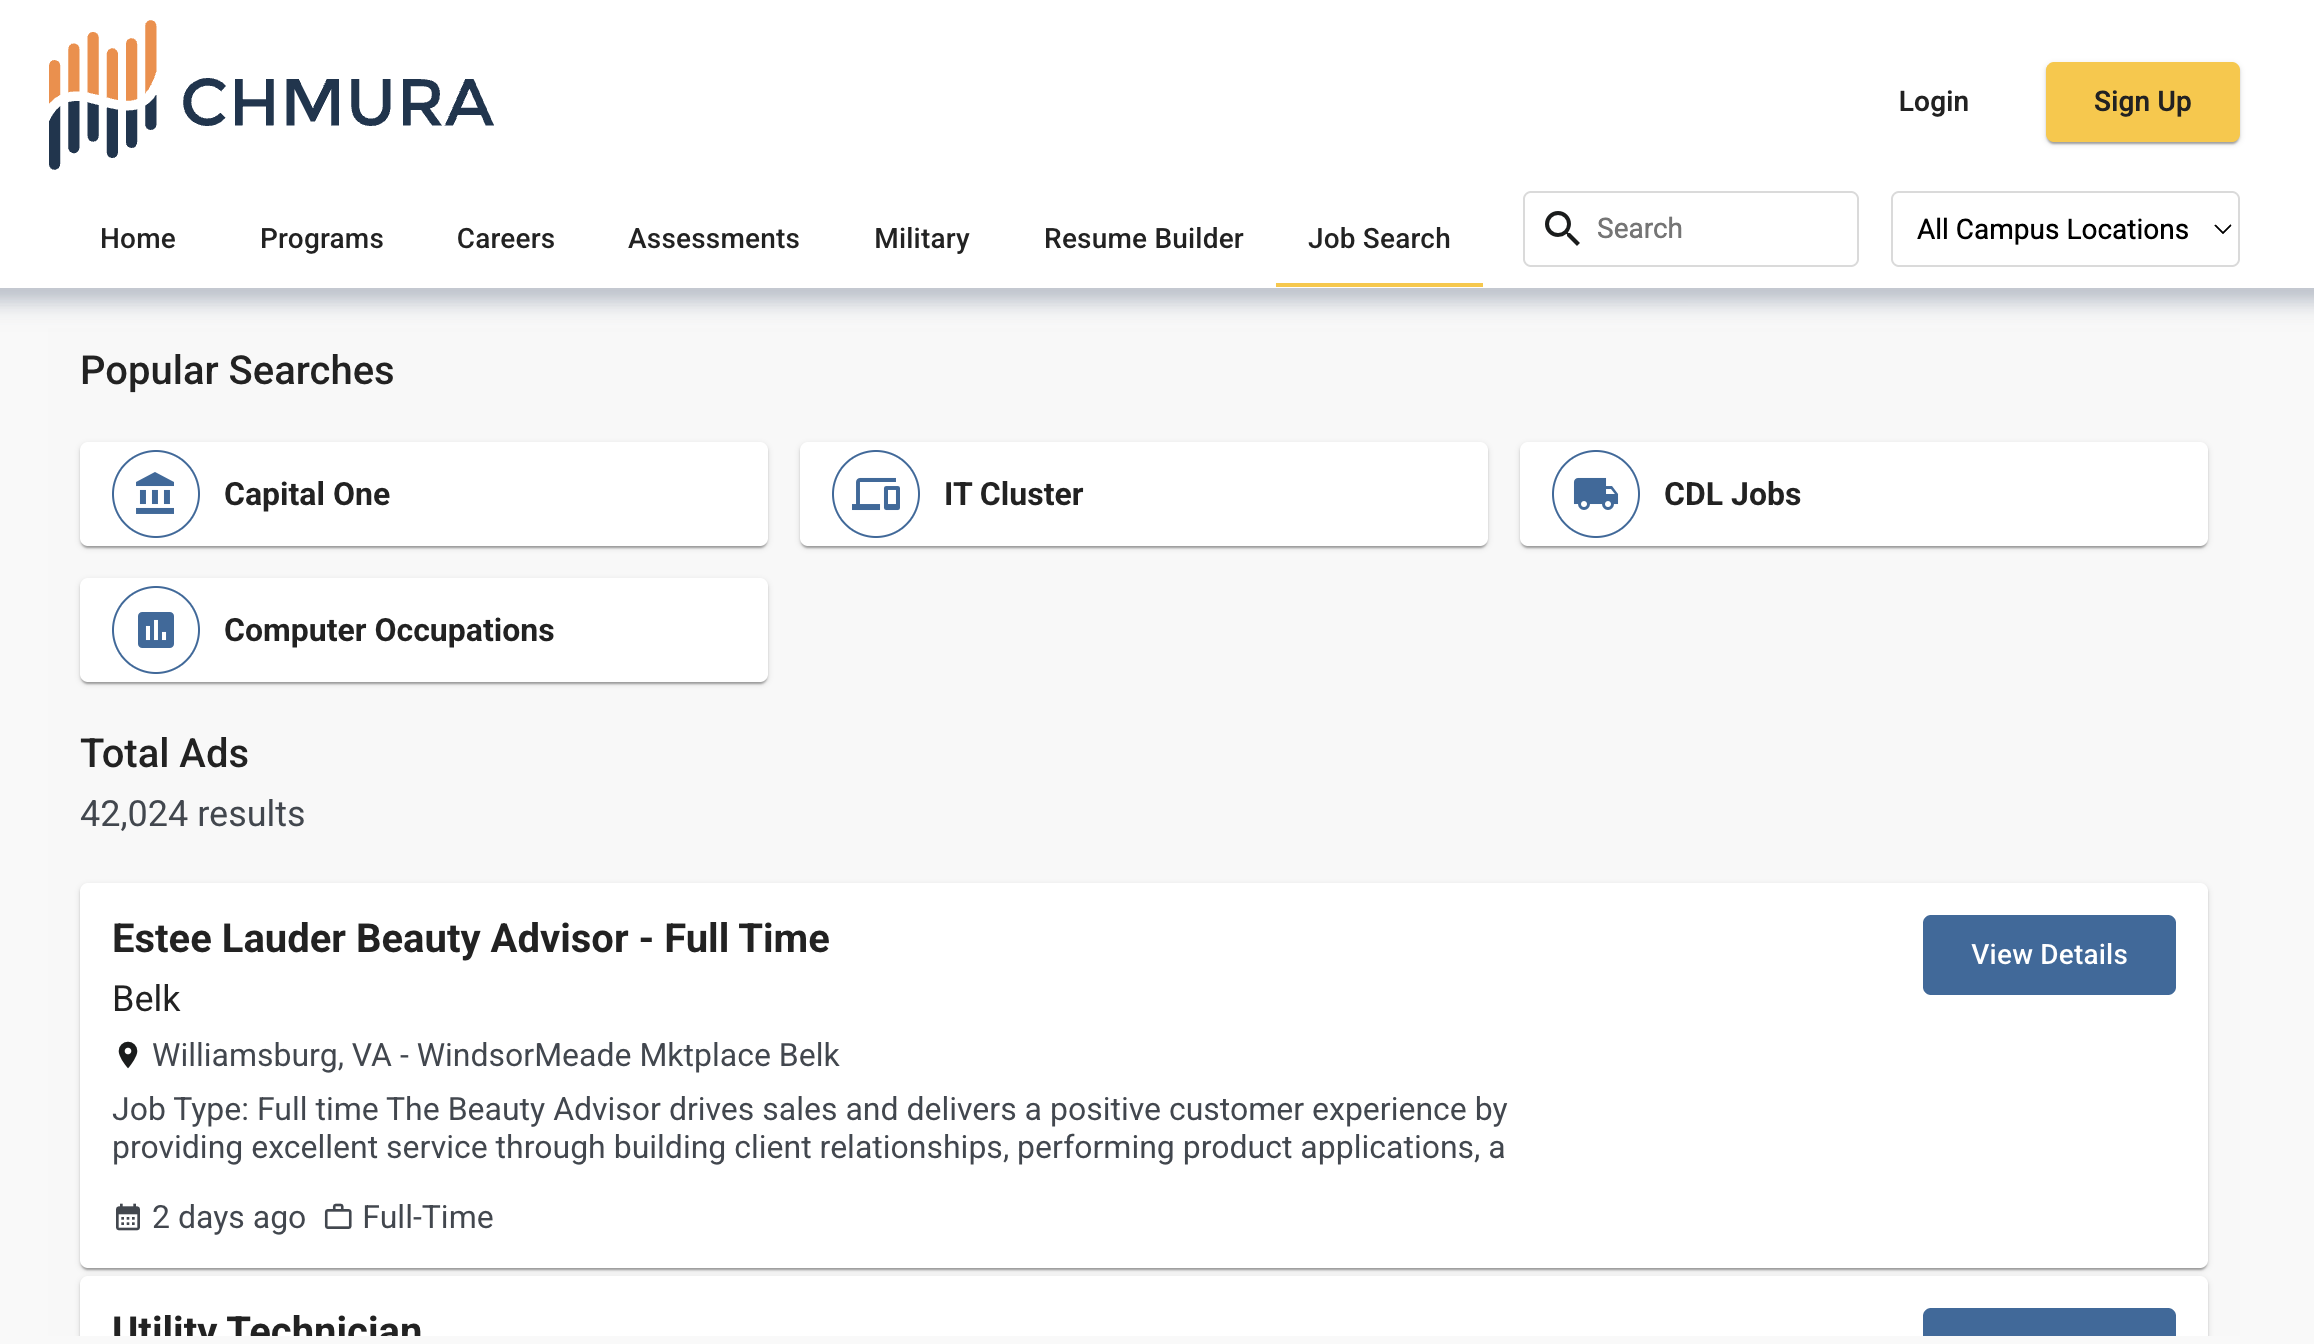The image size is (2314, 1344).
Task: Click the briefcase icon beside Full-Time
Action: coord(338,1217)
